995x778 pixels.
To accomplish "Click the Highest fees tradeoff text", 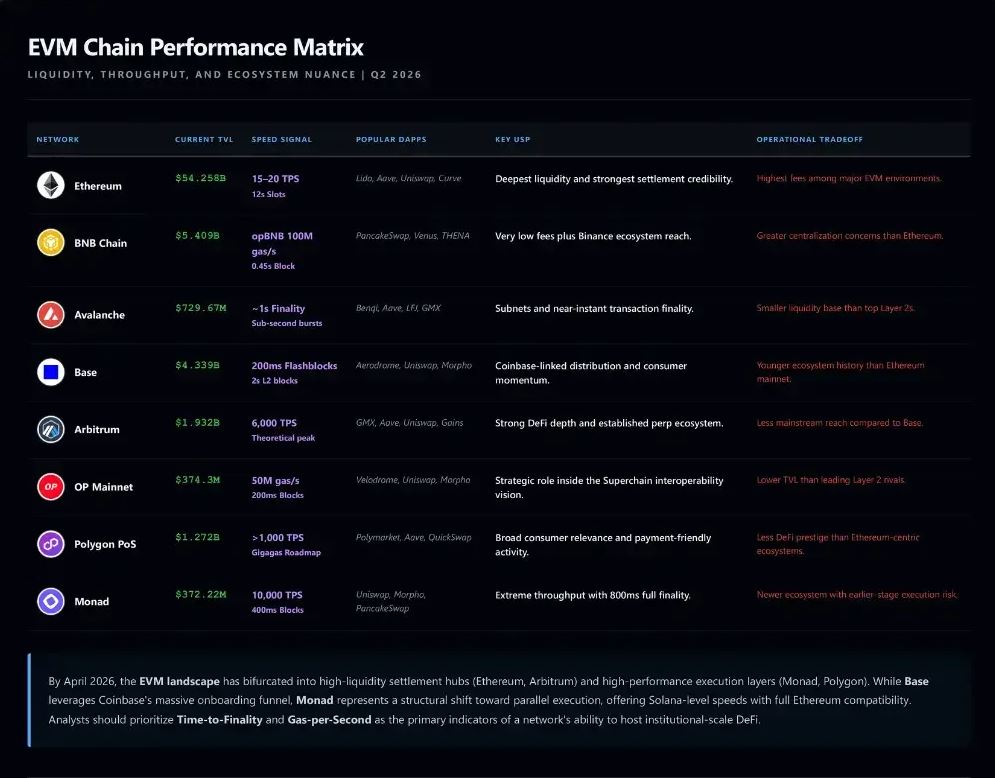I will point(849,178).
